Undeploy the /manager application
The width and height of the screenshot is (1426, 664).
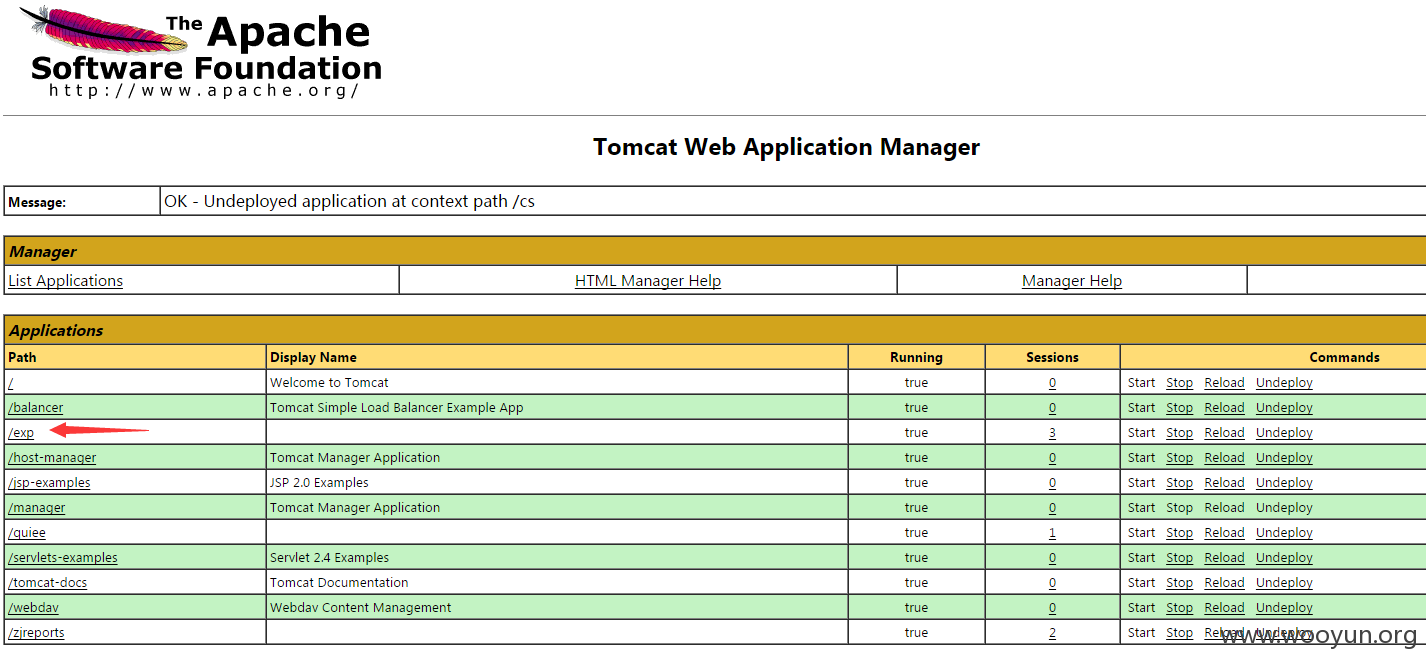[x=1284, y=508]
